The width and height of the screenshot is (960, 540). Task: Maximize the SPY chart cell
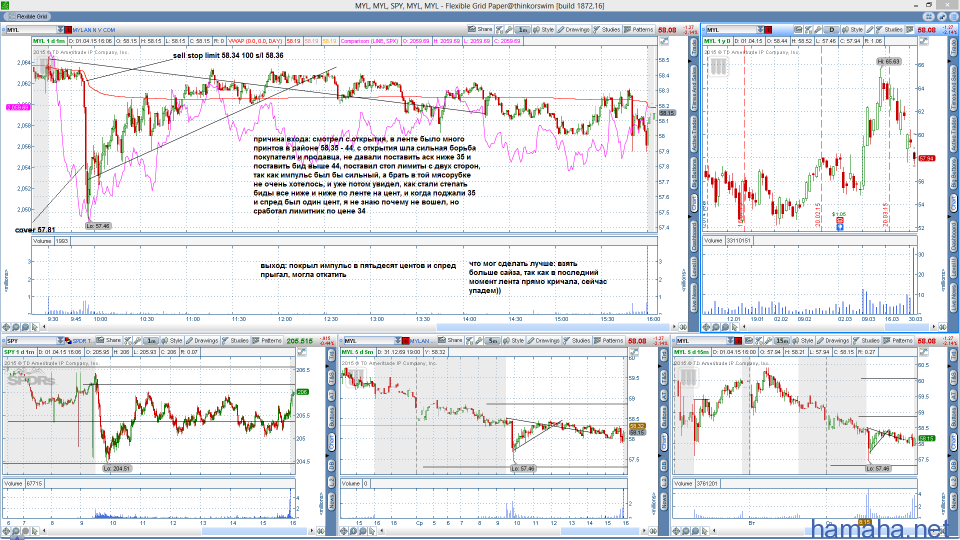point(302,352)
